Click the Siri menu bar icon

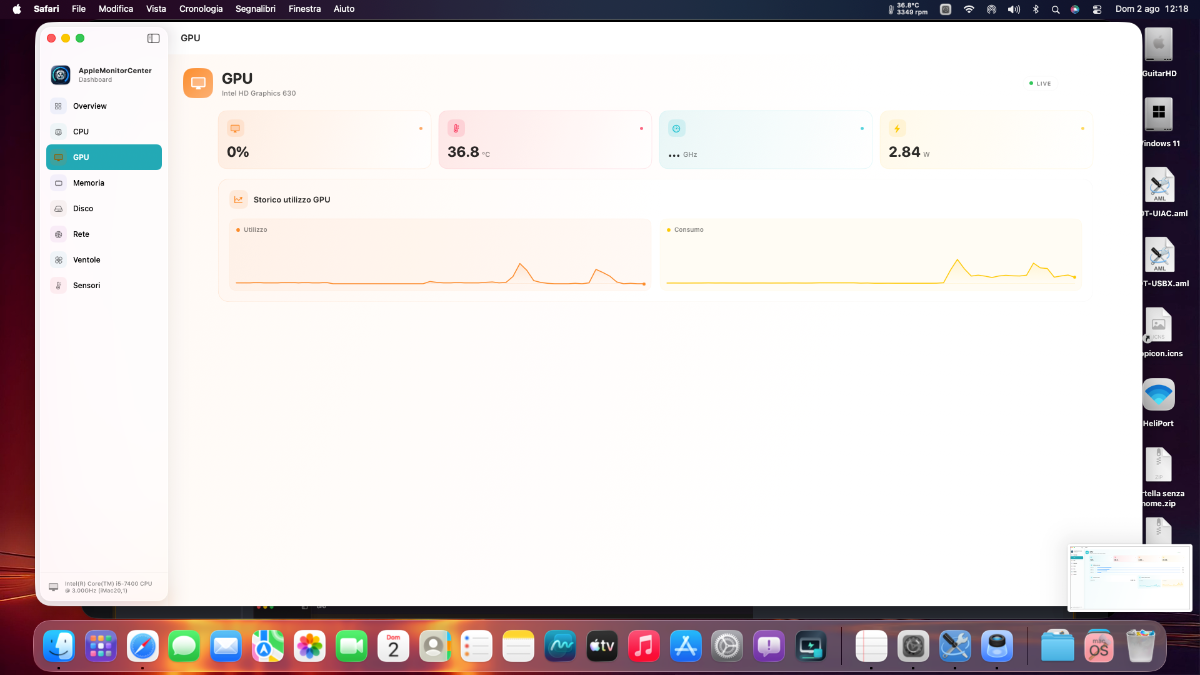coord(1075,9)
